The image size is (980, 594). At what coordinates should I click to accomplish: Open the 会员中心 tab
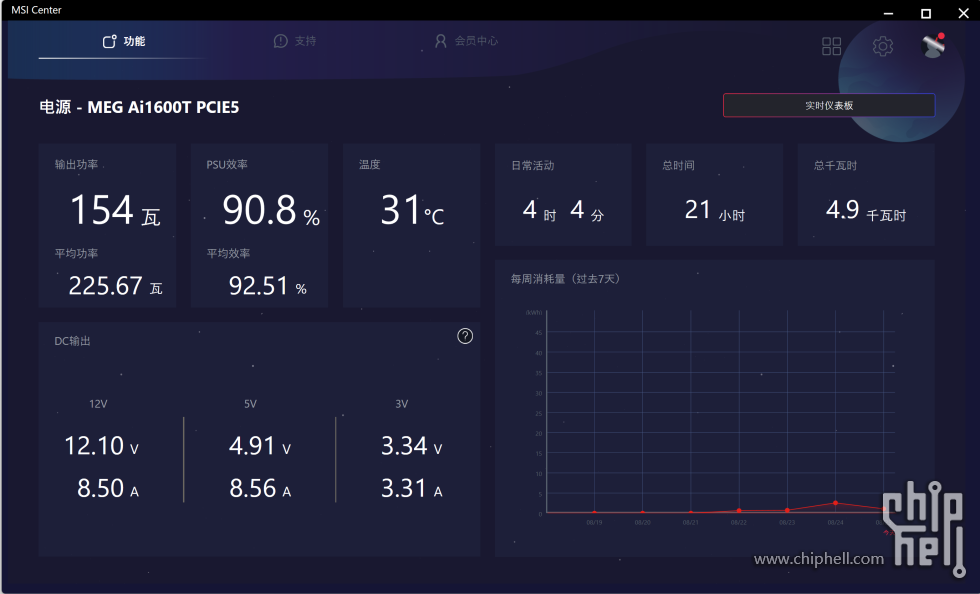tap(466, 41)
